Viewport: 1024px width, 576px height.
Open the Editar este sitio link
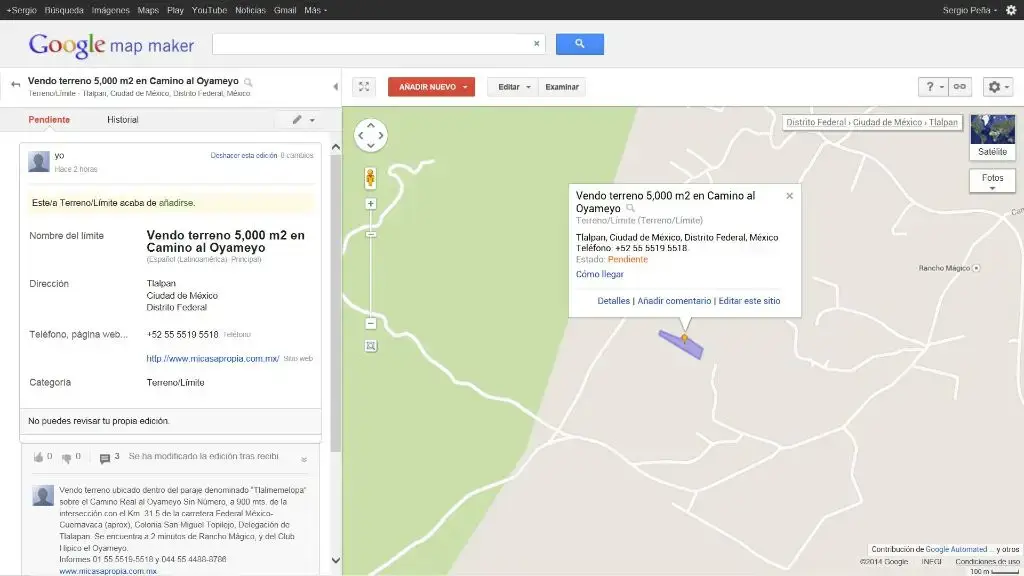(x=749, y=301)
